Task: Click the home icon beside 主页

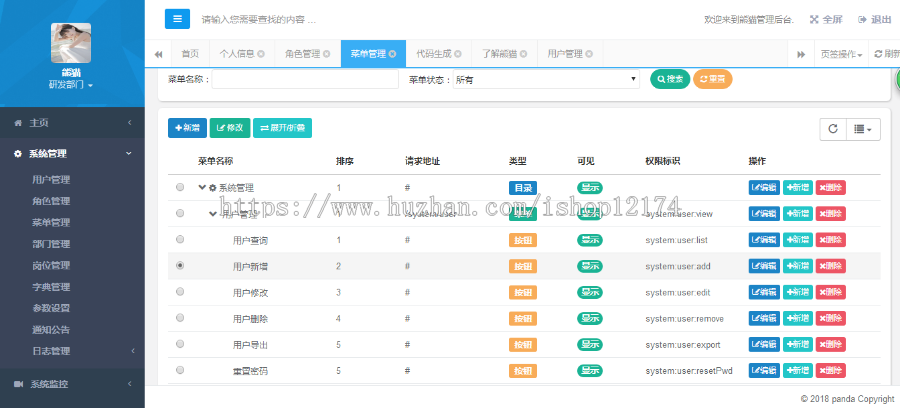Action: click(18, 123)
